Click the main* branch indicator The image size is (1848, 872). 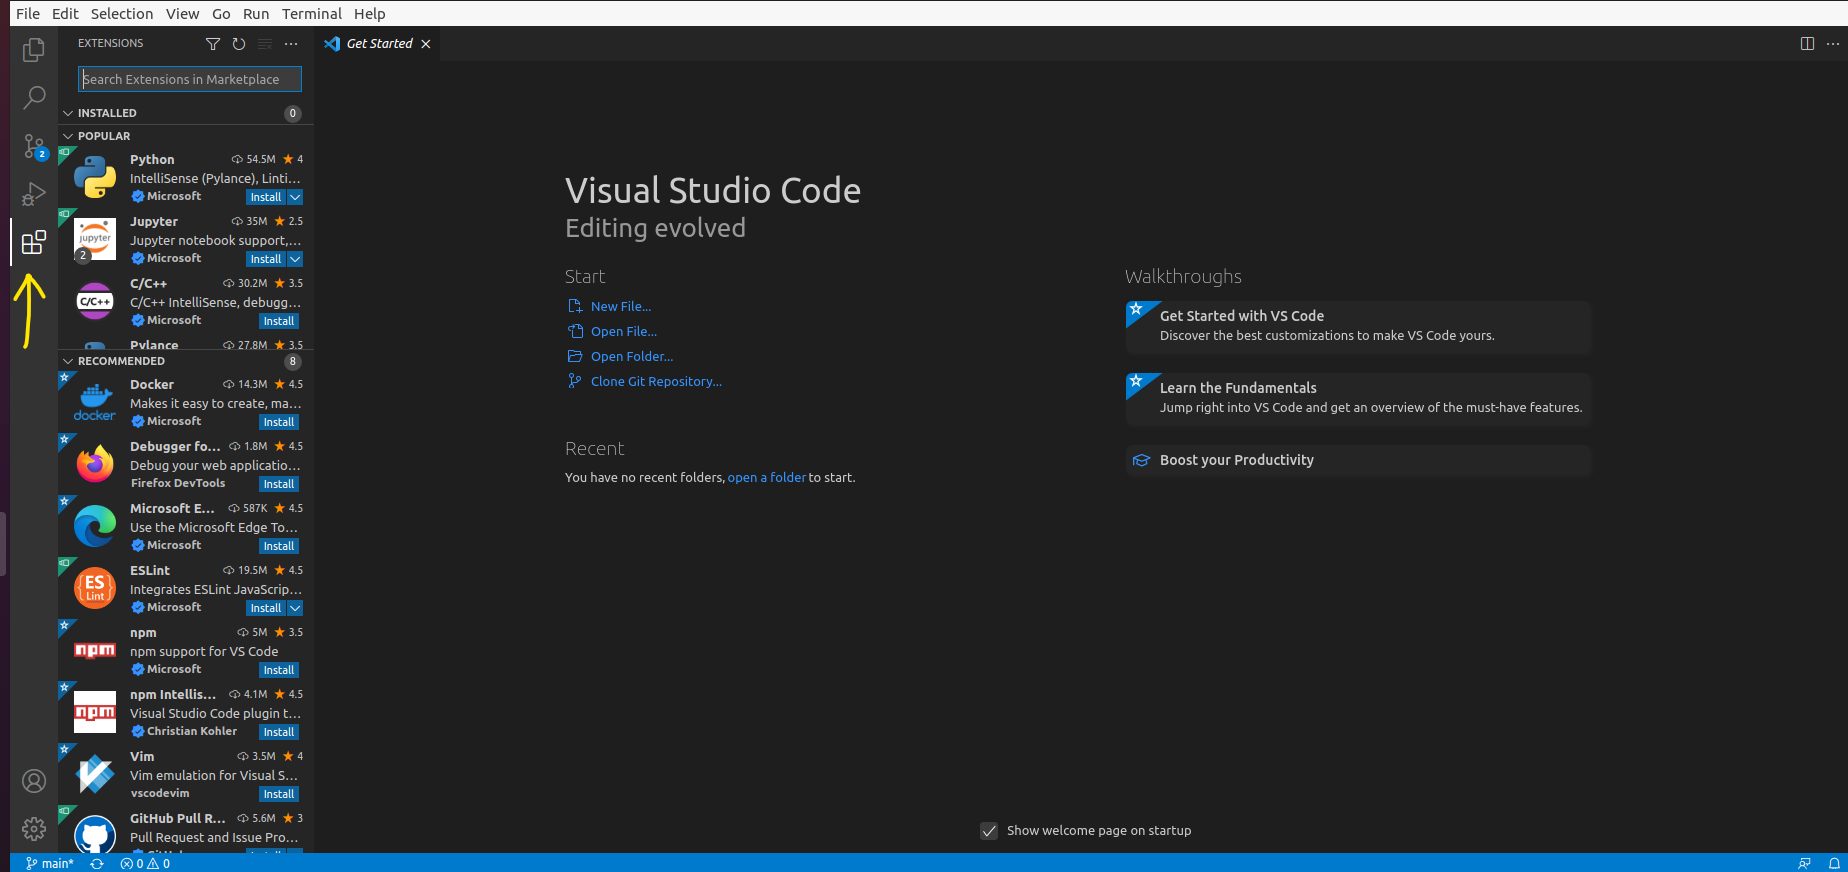point(50,863)
